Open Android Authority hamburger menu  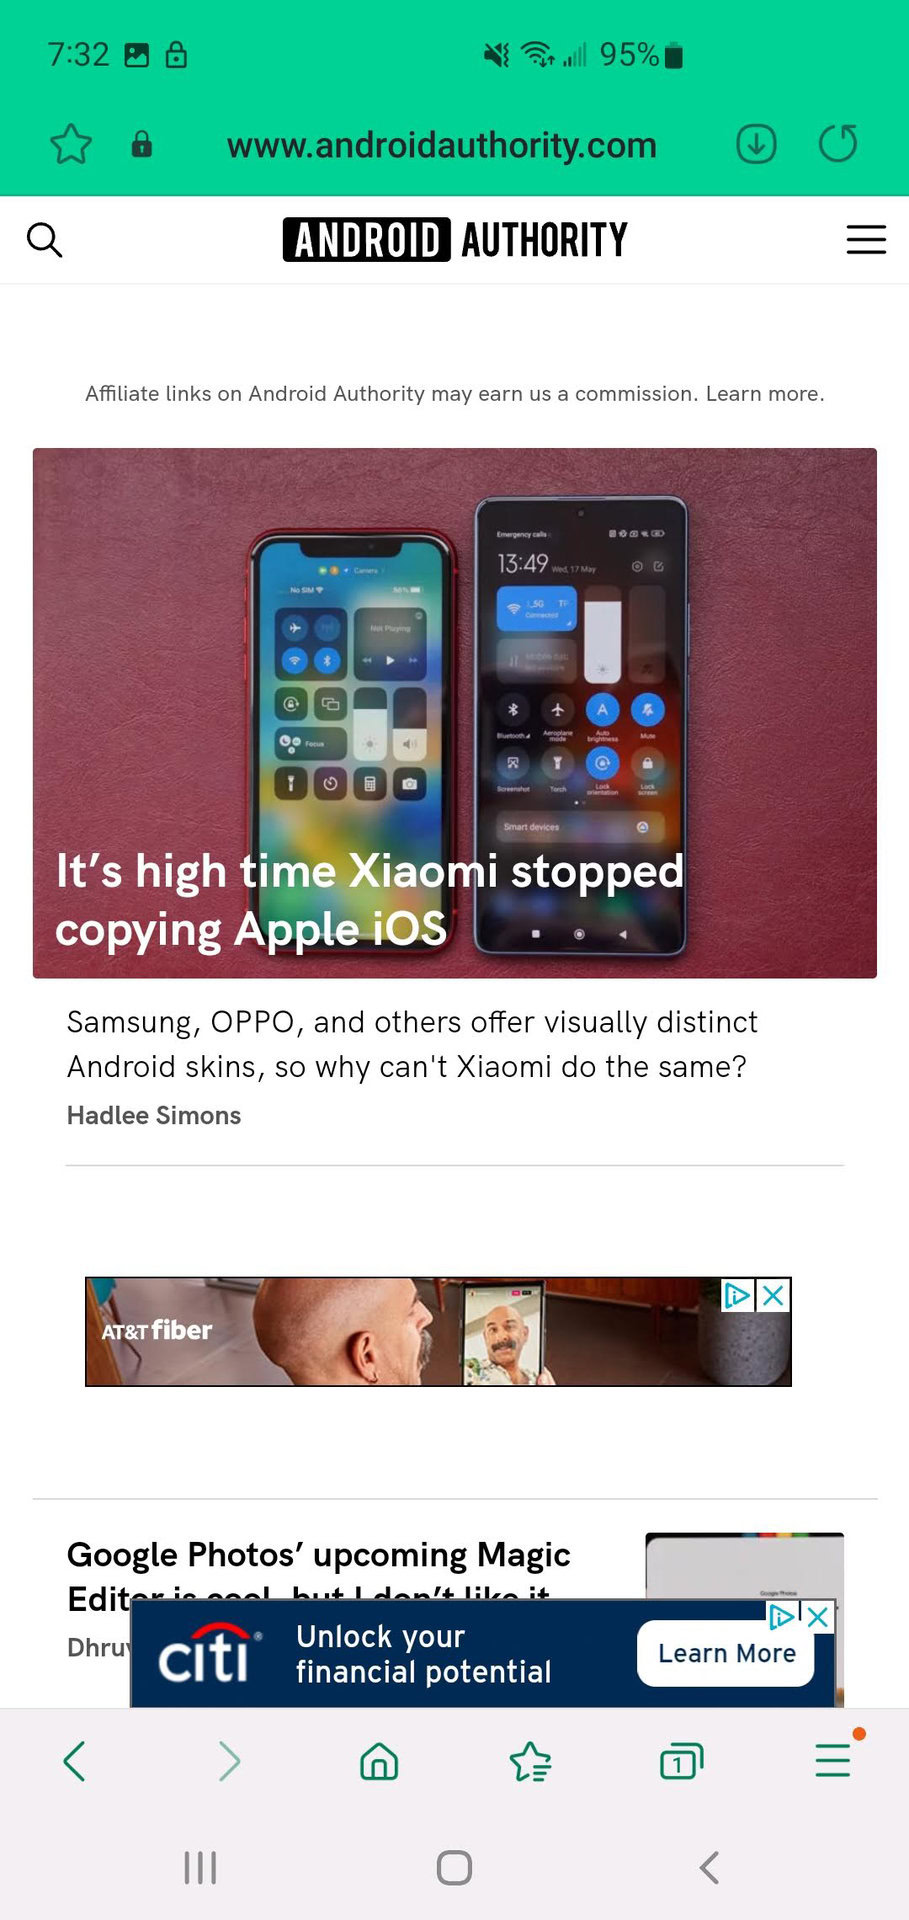coord(866,240)
